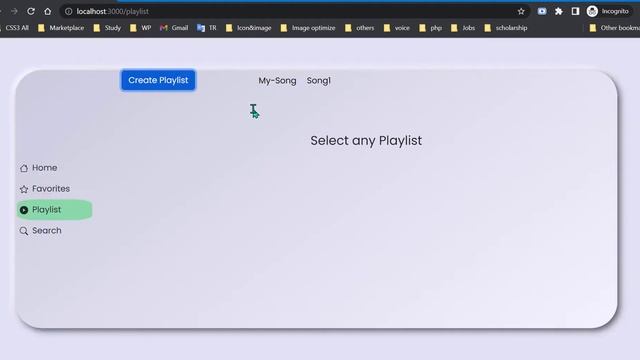Click the Favorites star icon

24,189
